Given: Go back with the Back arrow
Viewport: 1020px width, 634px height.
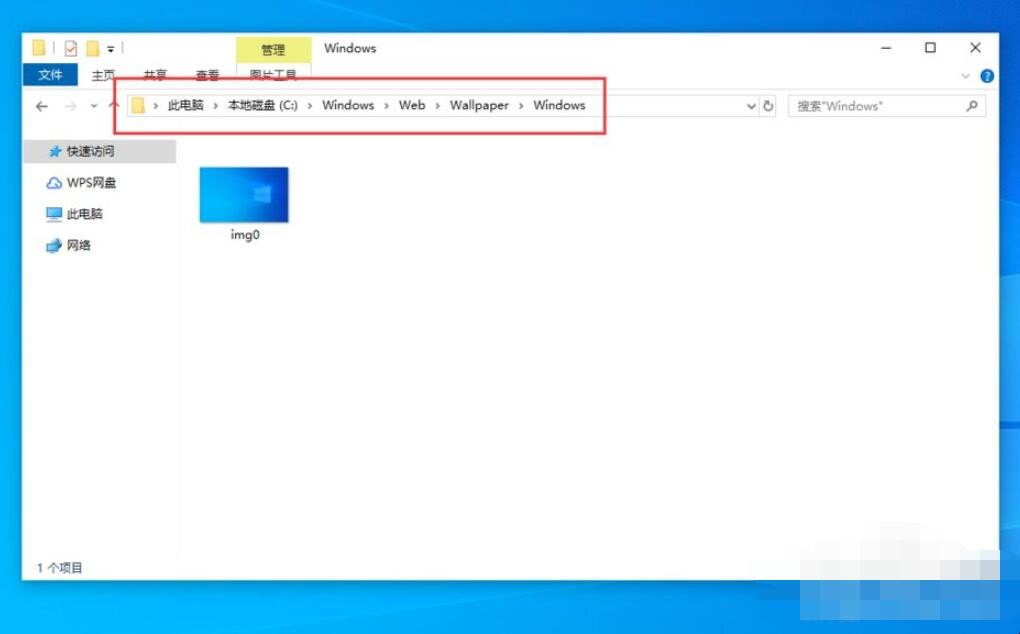Looking at the screenshot, I should (x=42, y=106).
